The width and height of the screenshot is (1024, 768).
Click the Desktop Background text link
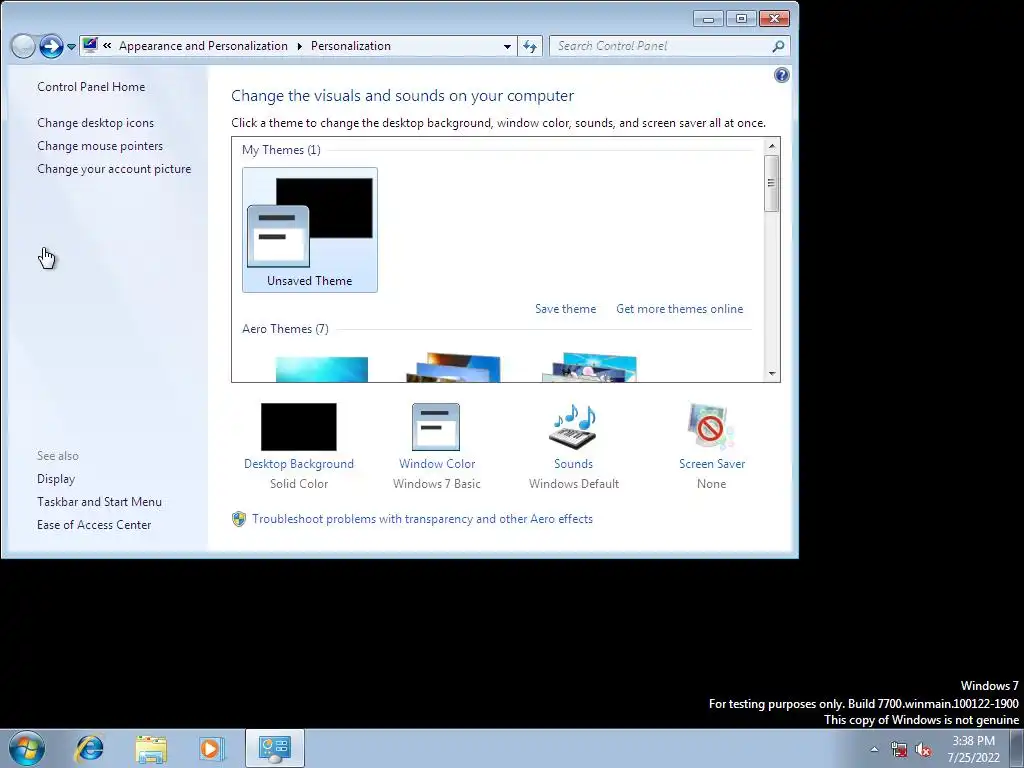coord(298,464)
